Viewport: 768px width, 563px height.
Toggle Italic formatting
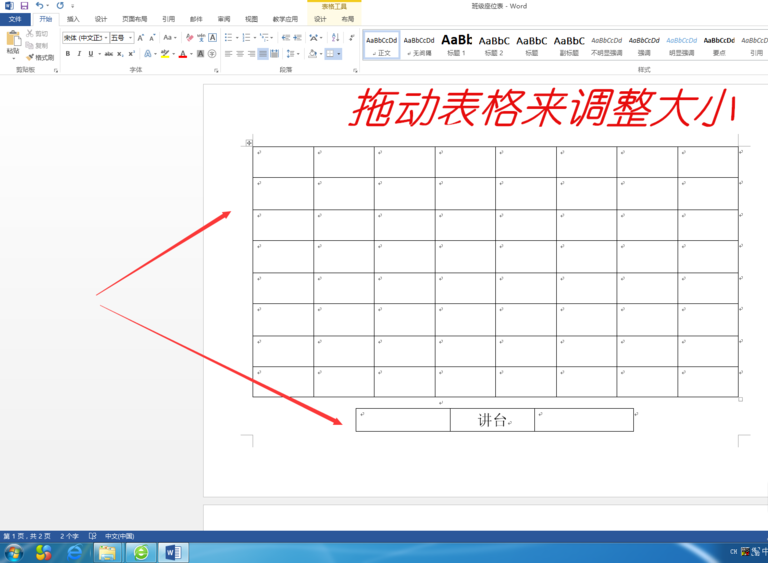[78, 54]
